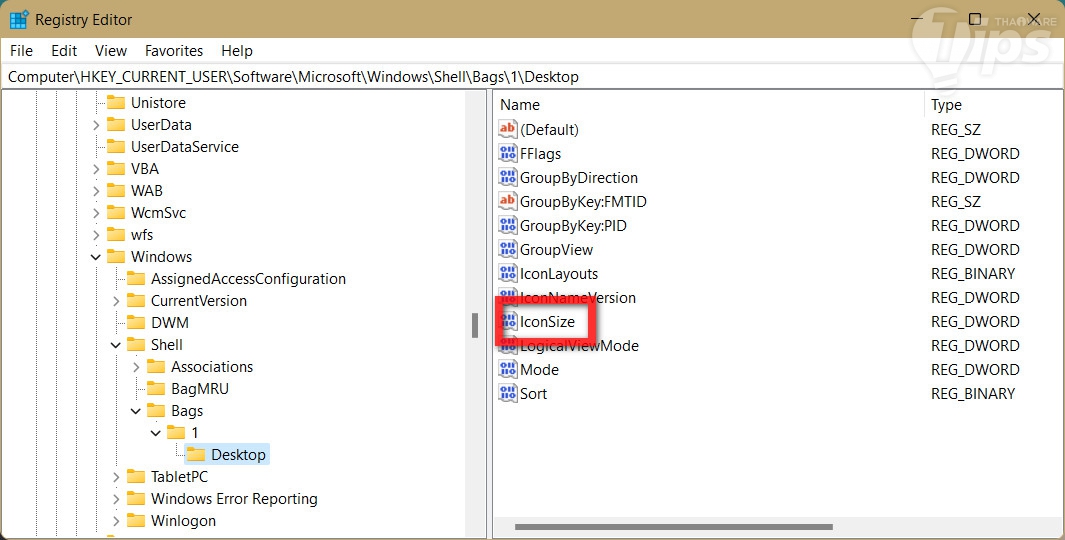Click the UserDataService folder icon

pyautogui.click(x=116, y=147)
